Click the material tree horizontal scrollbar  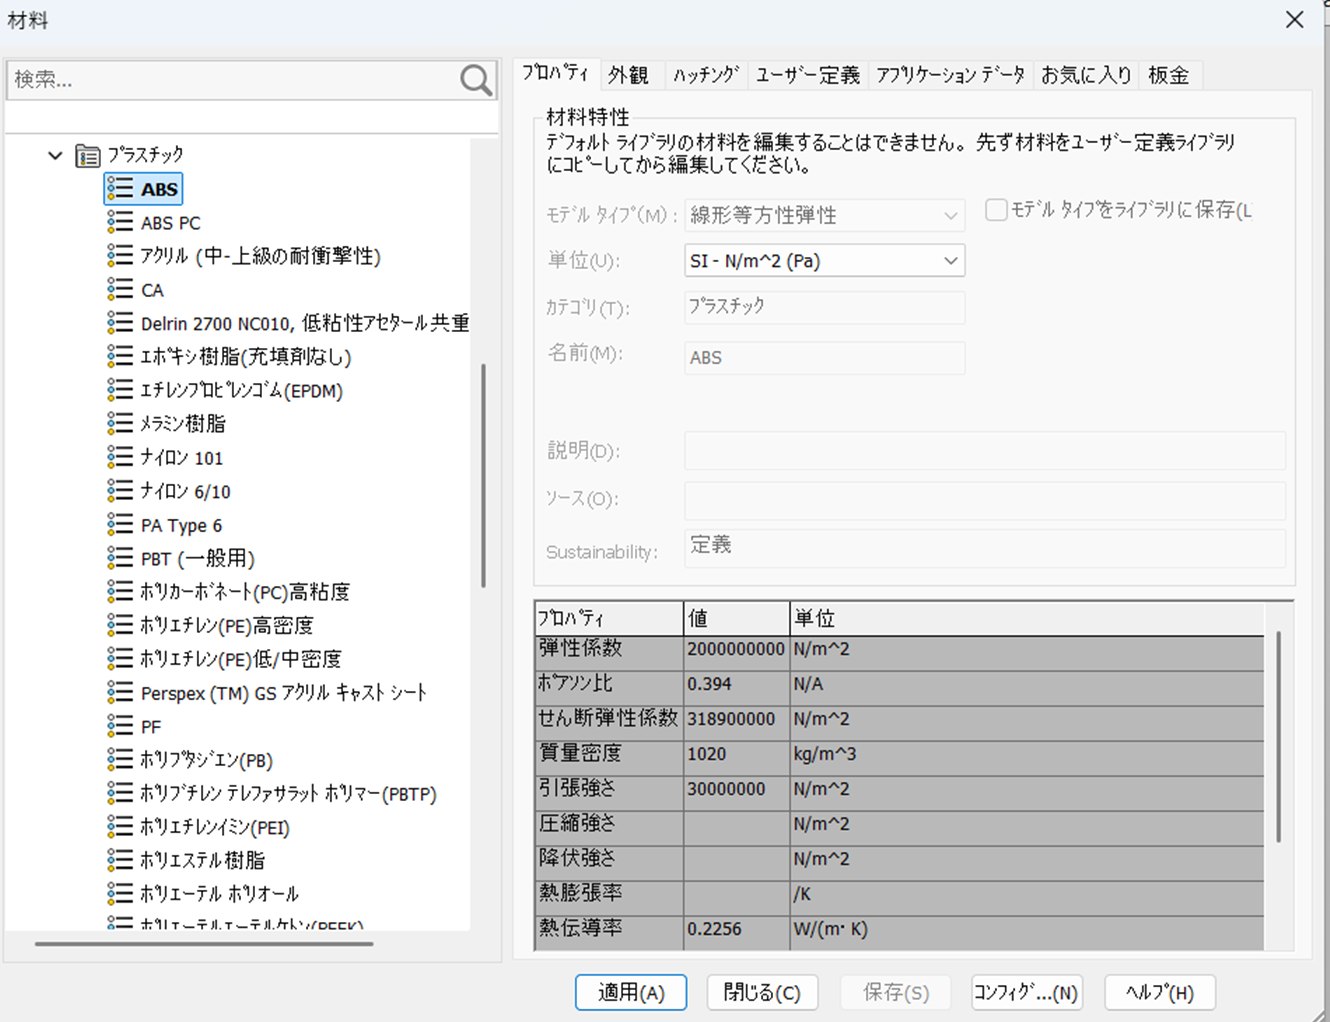point(204,943)
